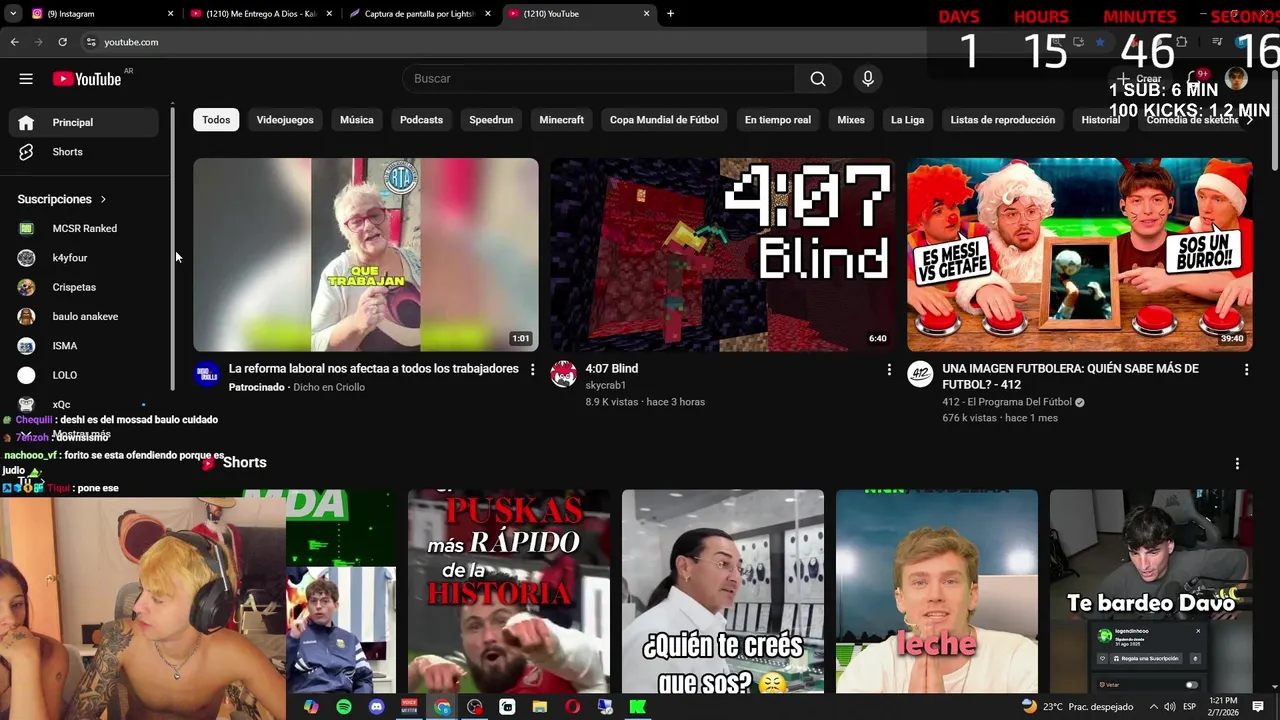This screenshot has height=720, width=1280.
Task: Start voice search with microphone icon
Action: [x=867, y=79]
